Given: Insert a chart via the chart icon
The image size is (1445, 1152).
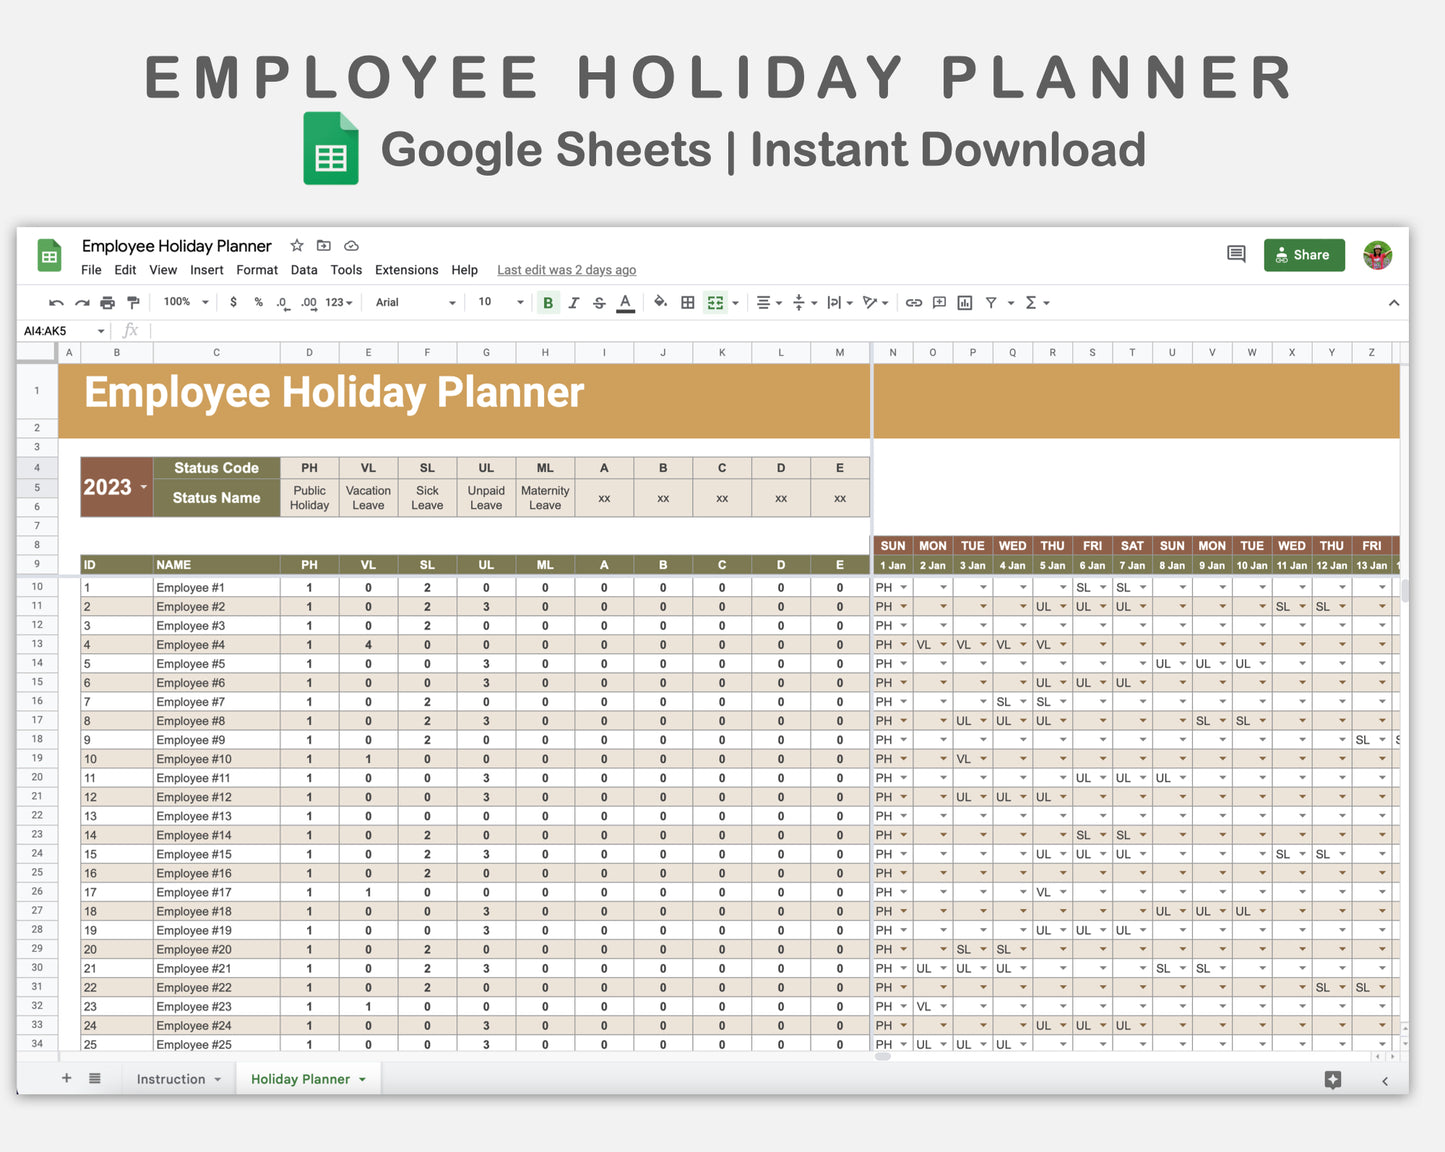Looking at the screenshot, I should click(x=964, y=302).
